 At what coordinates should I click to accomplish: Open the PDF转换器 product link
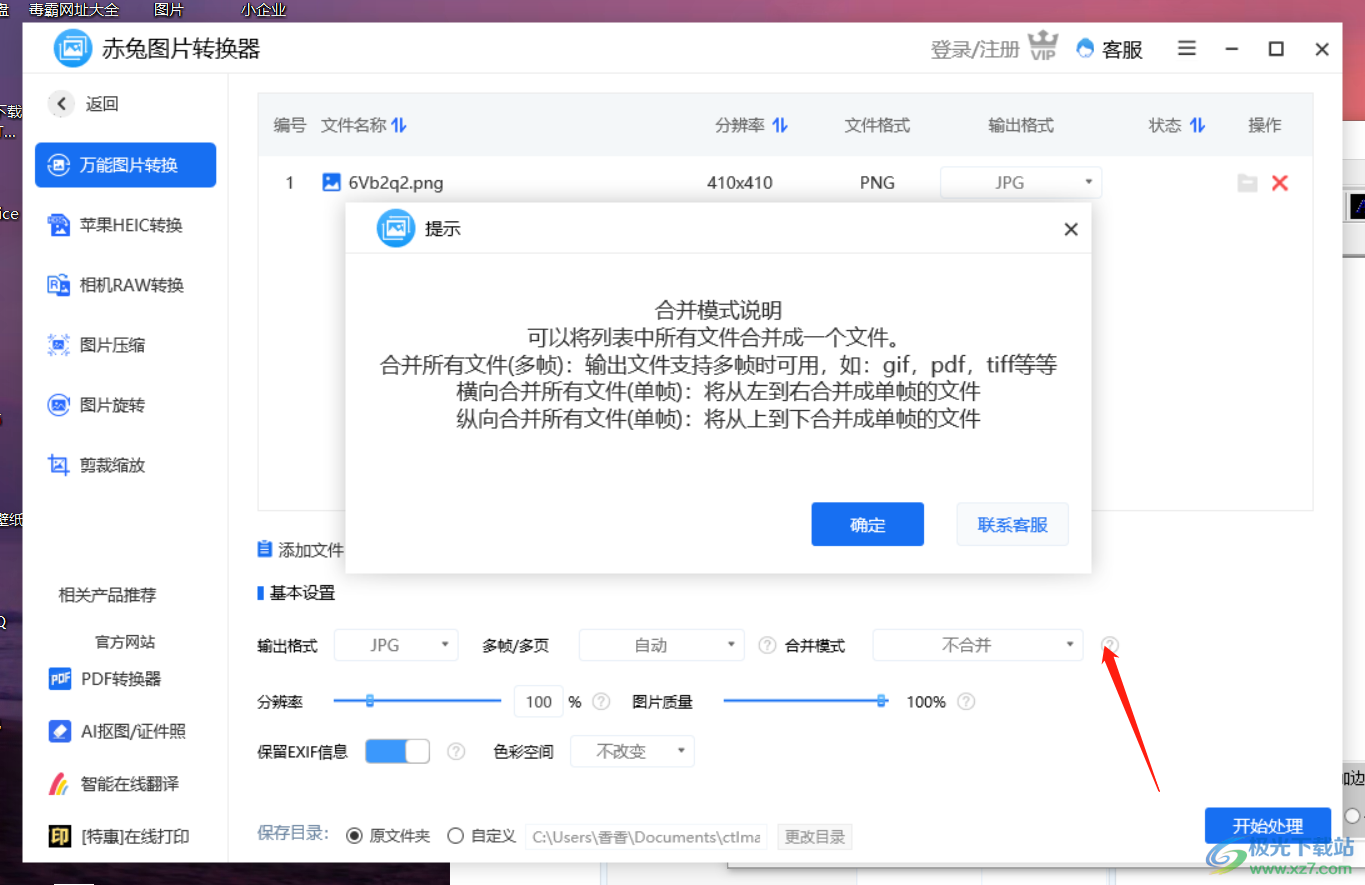pyautogui.click(x=106, y=679)
